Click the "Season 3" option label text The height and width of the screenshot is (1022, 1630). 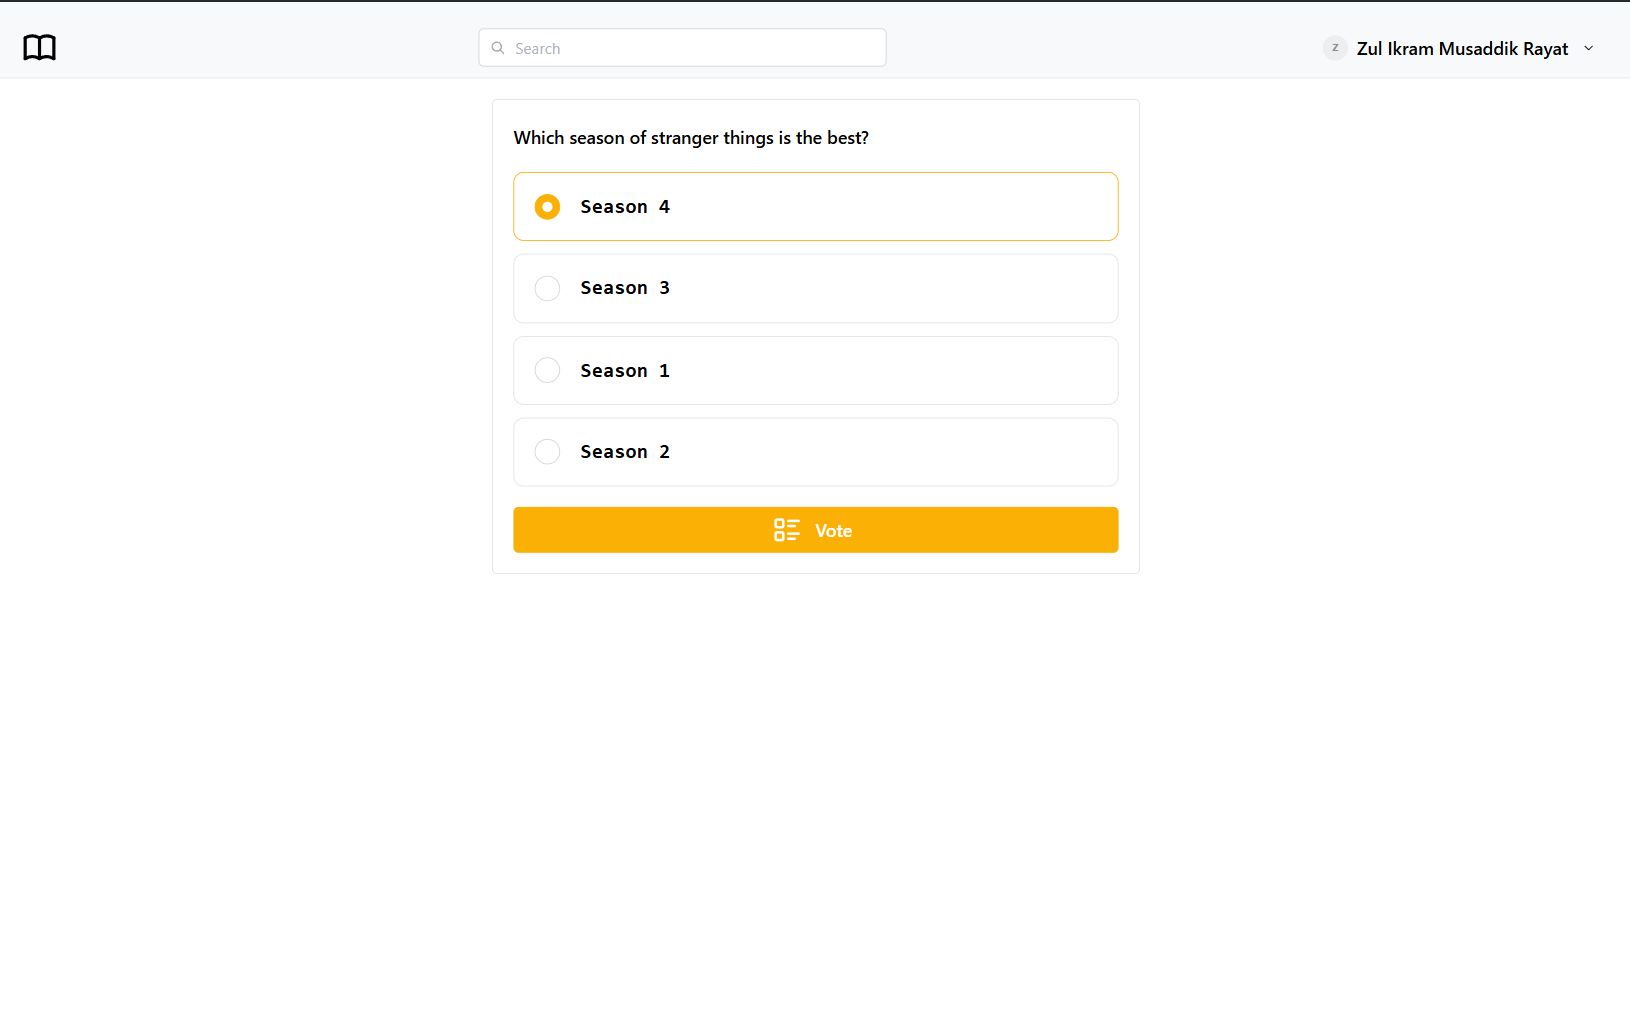[625, 288]
